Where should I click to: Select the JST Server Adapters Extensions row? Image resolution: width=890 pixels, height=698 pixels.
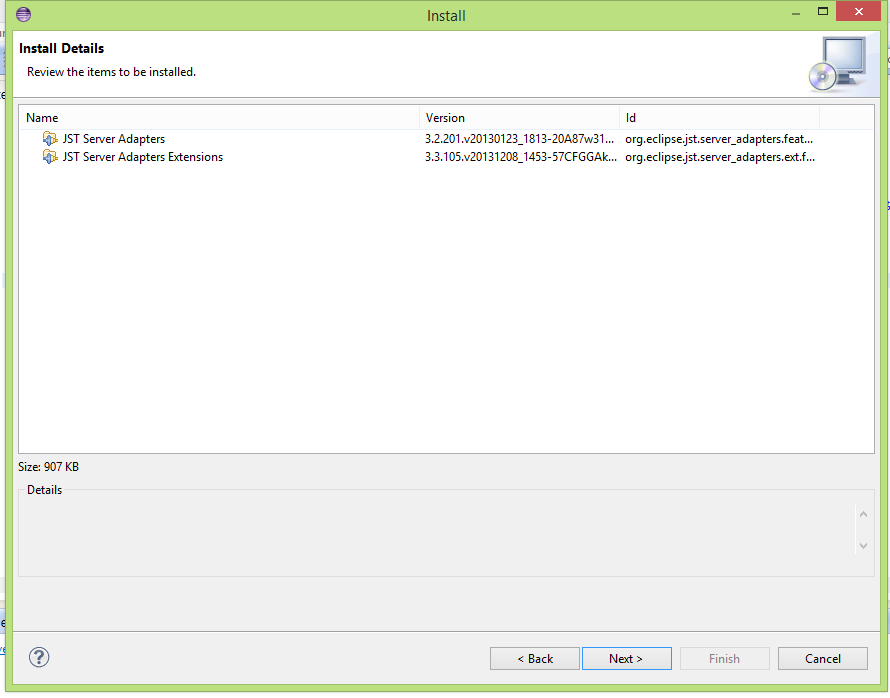[447, 157]
